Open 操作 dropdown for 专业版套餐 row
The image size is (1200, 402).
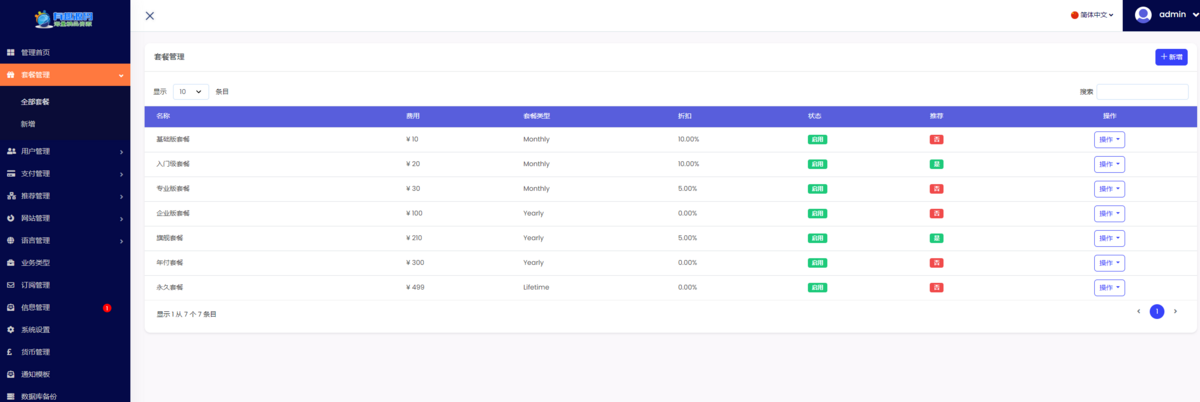1109,189
